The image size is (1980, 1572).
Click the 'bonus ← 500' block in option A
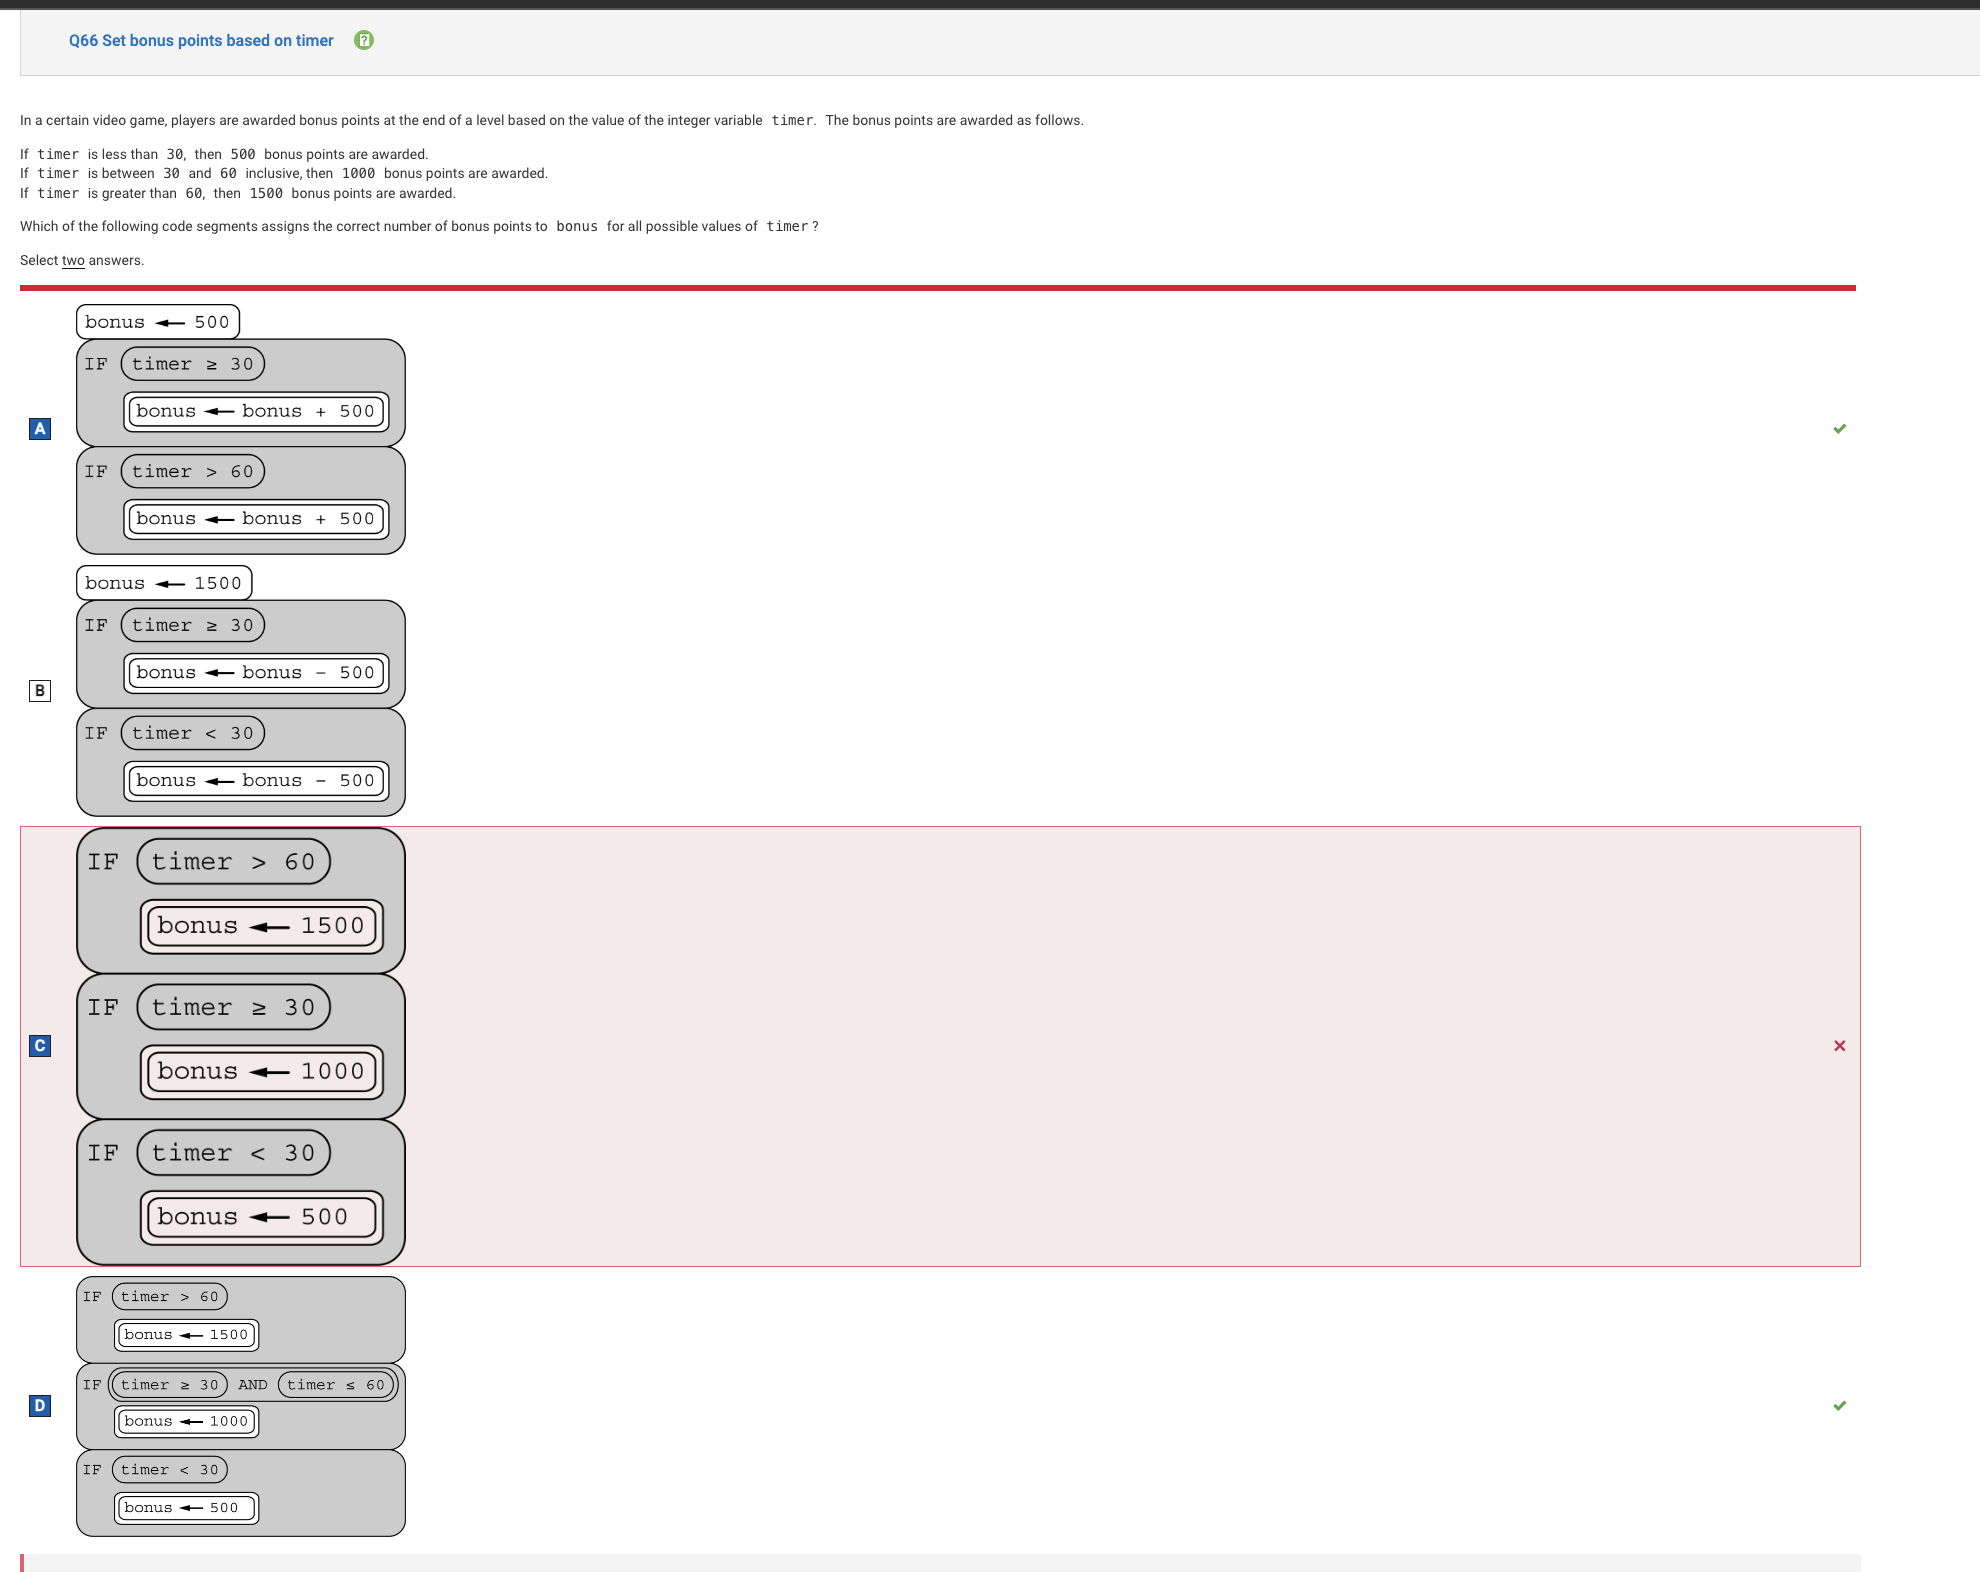(158, 322)
